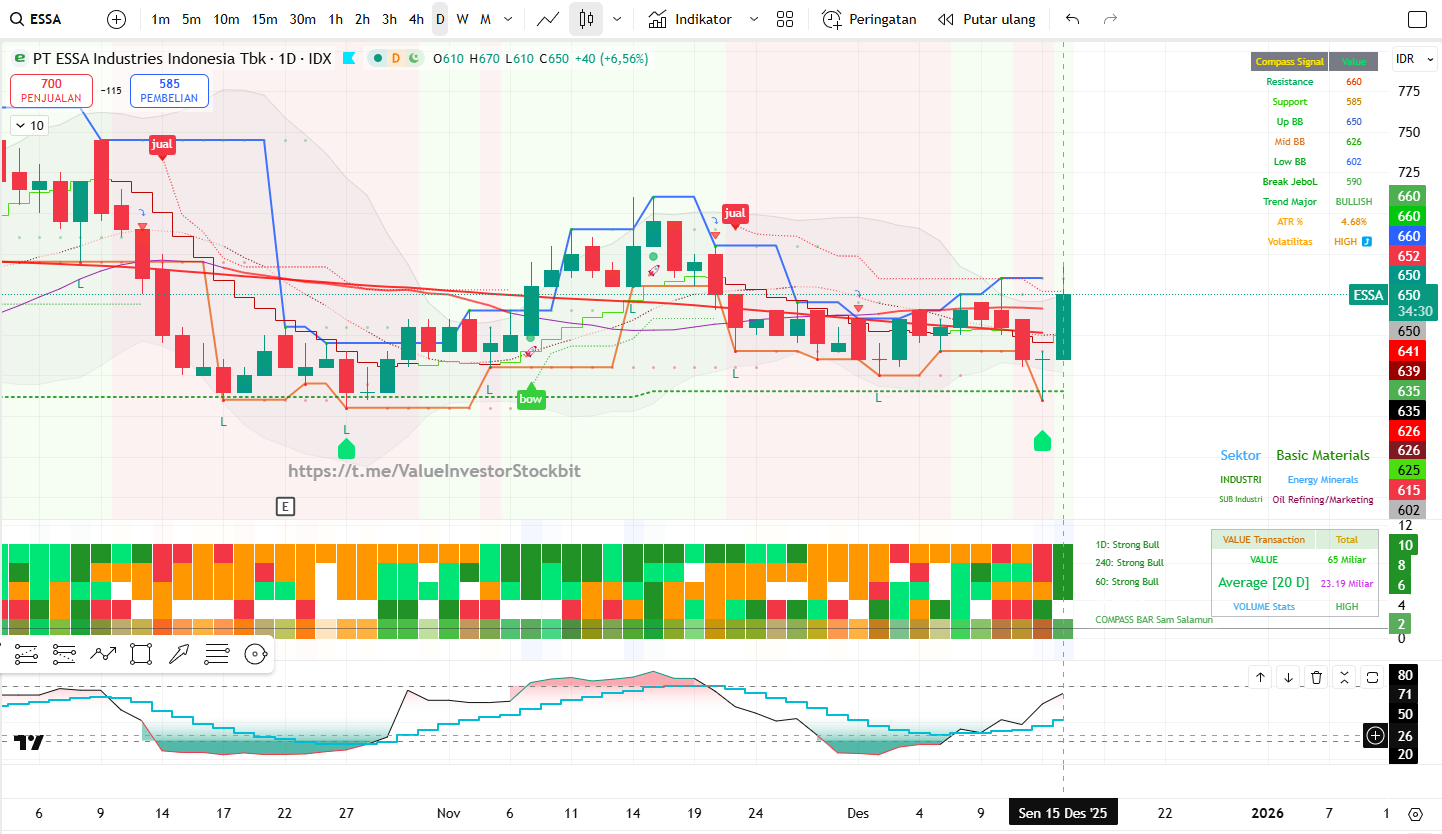This screenshot has height=834, width=1442.
Task: Select the horizontal line drawing tool
Action: click(x=26, y=654)
